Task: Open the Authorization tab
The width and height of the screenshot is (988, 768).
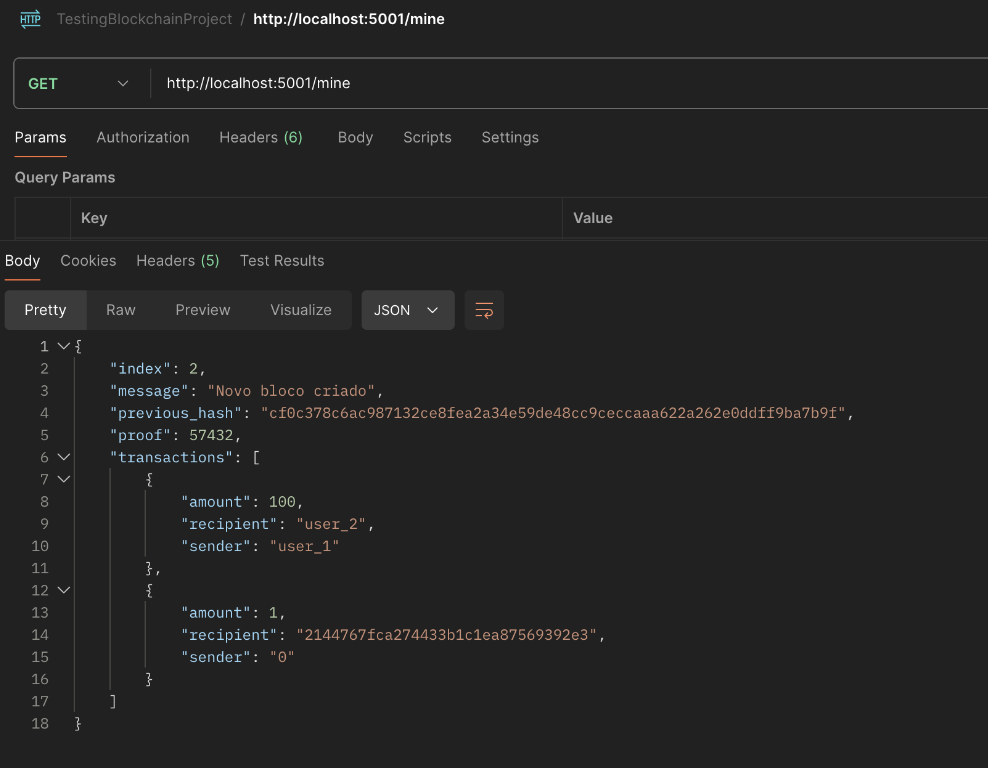Action: [x=143, y=137]
